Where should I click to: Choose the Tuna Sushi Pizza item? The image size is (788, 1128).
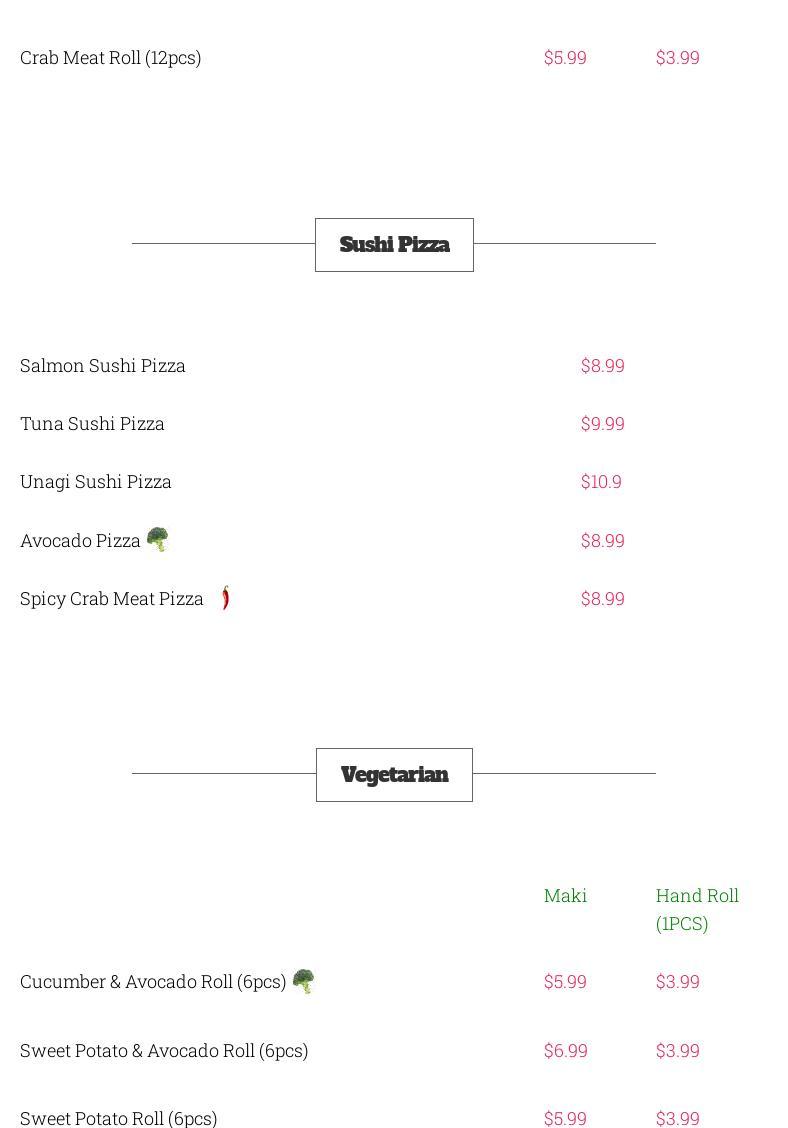point(92,424)
